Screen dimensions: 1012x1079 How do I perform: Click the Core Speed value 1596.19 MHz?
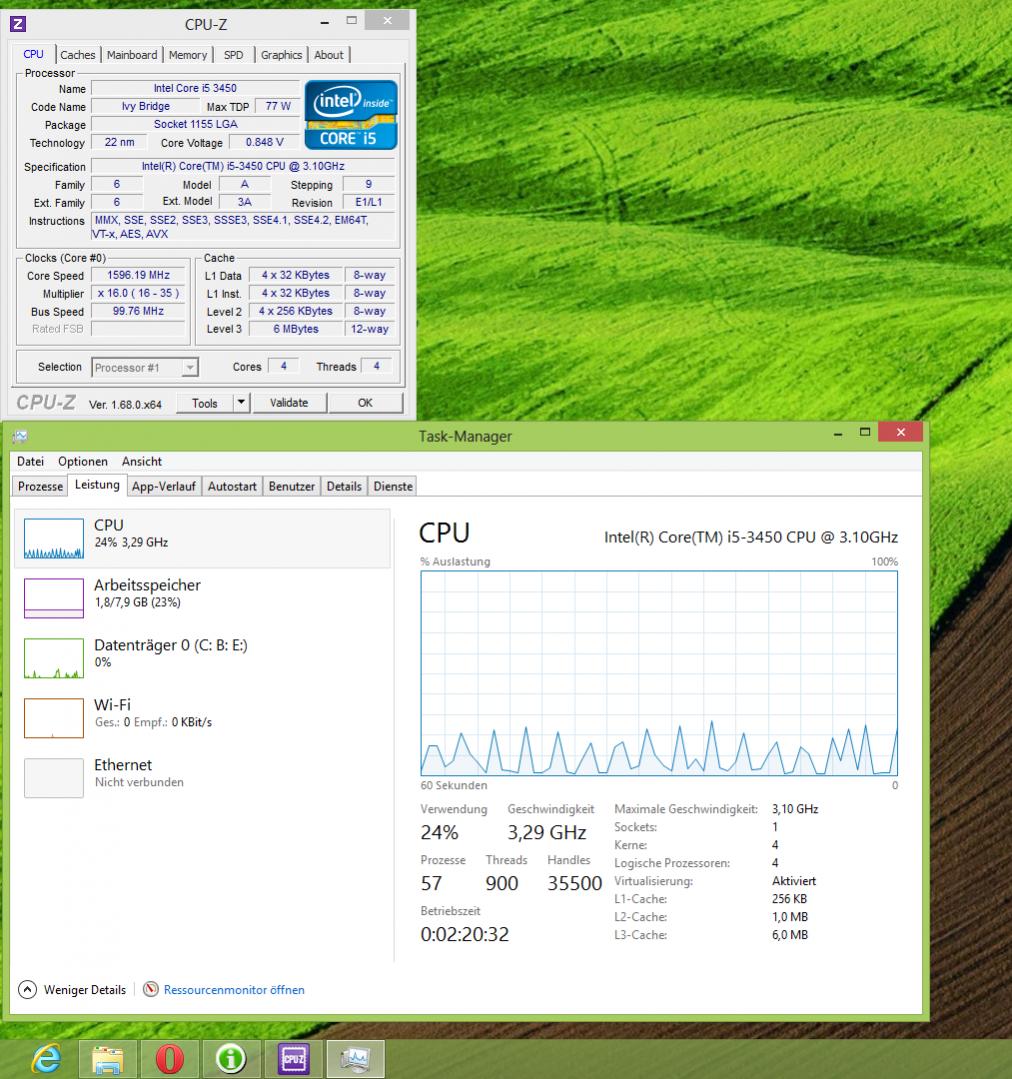(x=138, y=275)
